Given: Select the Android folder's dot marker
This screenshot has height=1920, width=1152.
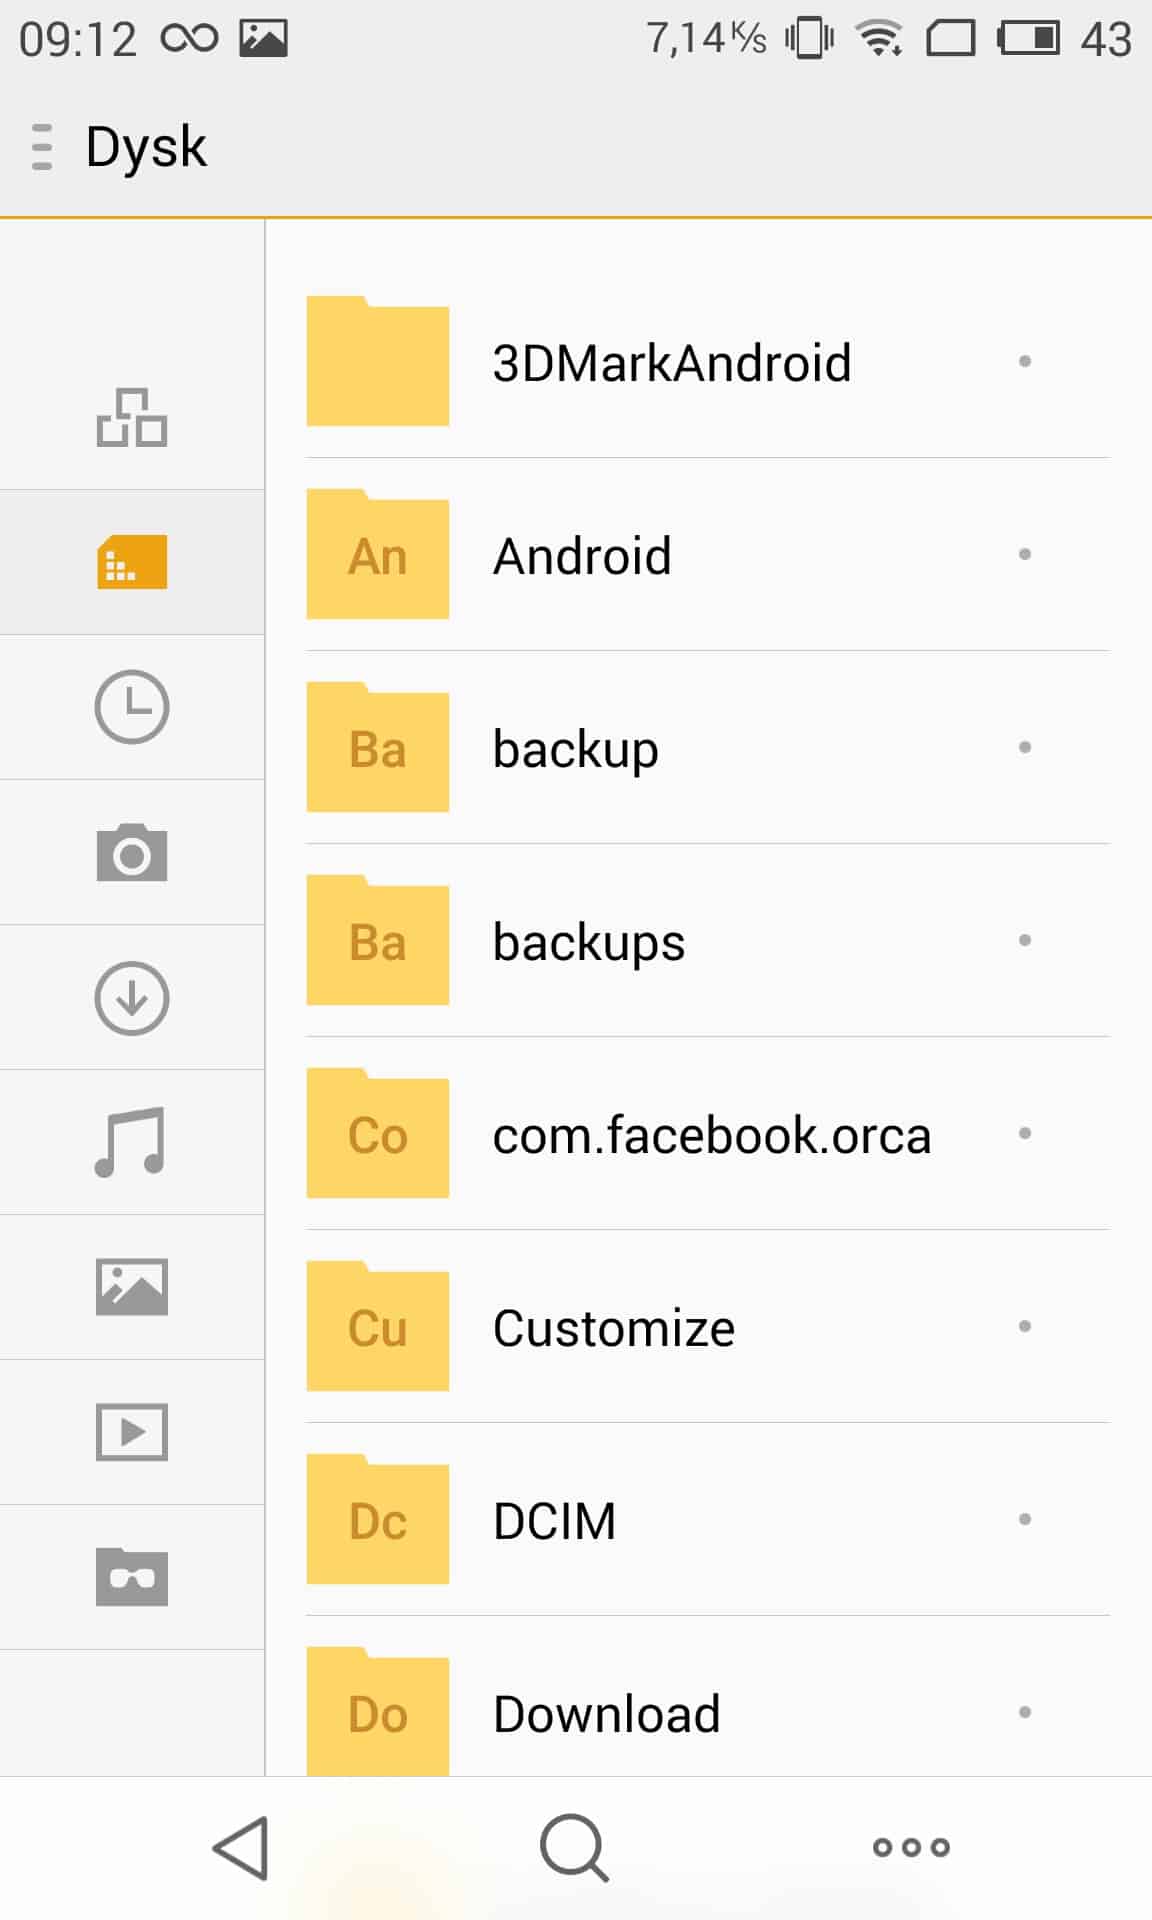Looking at the screenshot, I should click(x=1024, y=554).
